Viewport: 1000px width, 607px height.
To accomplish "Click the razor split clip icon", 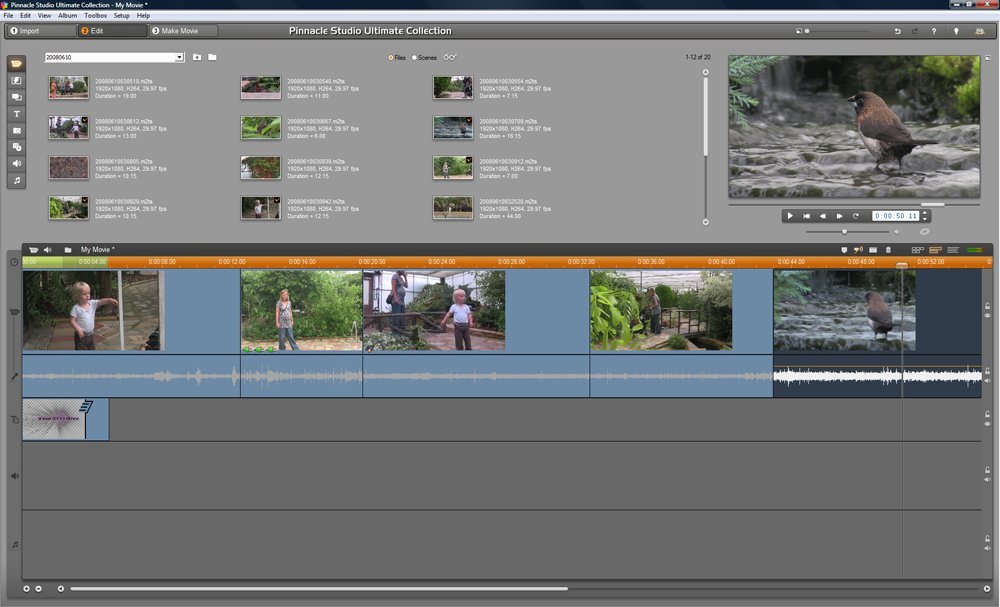I will (x=873, y=250).
